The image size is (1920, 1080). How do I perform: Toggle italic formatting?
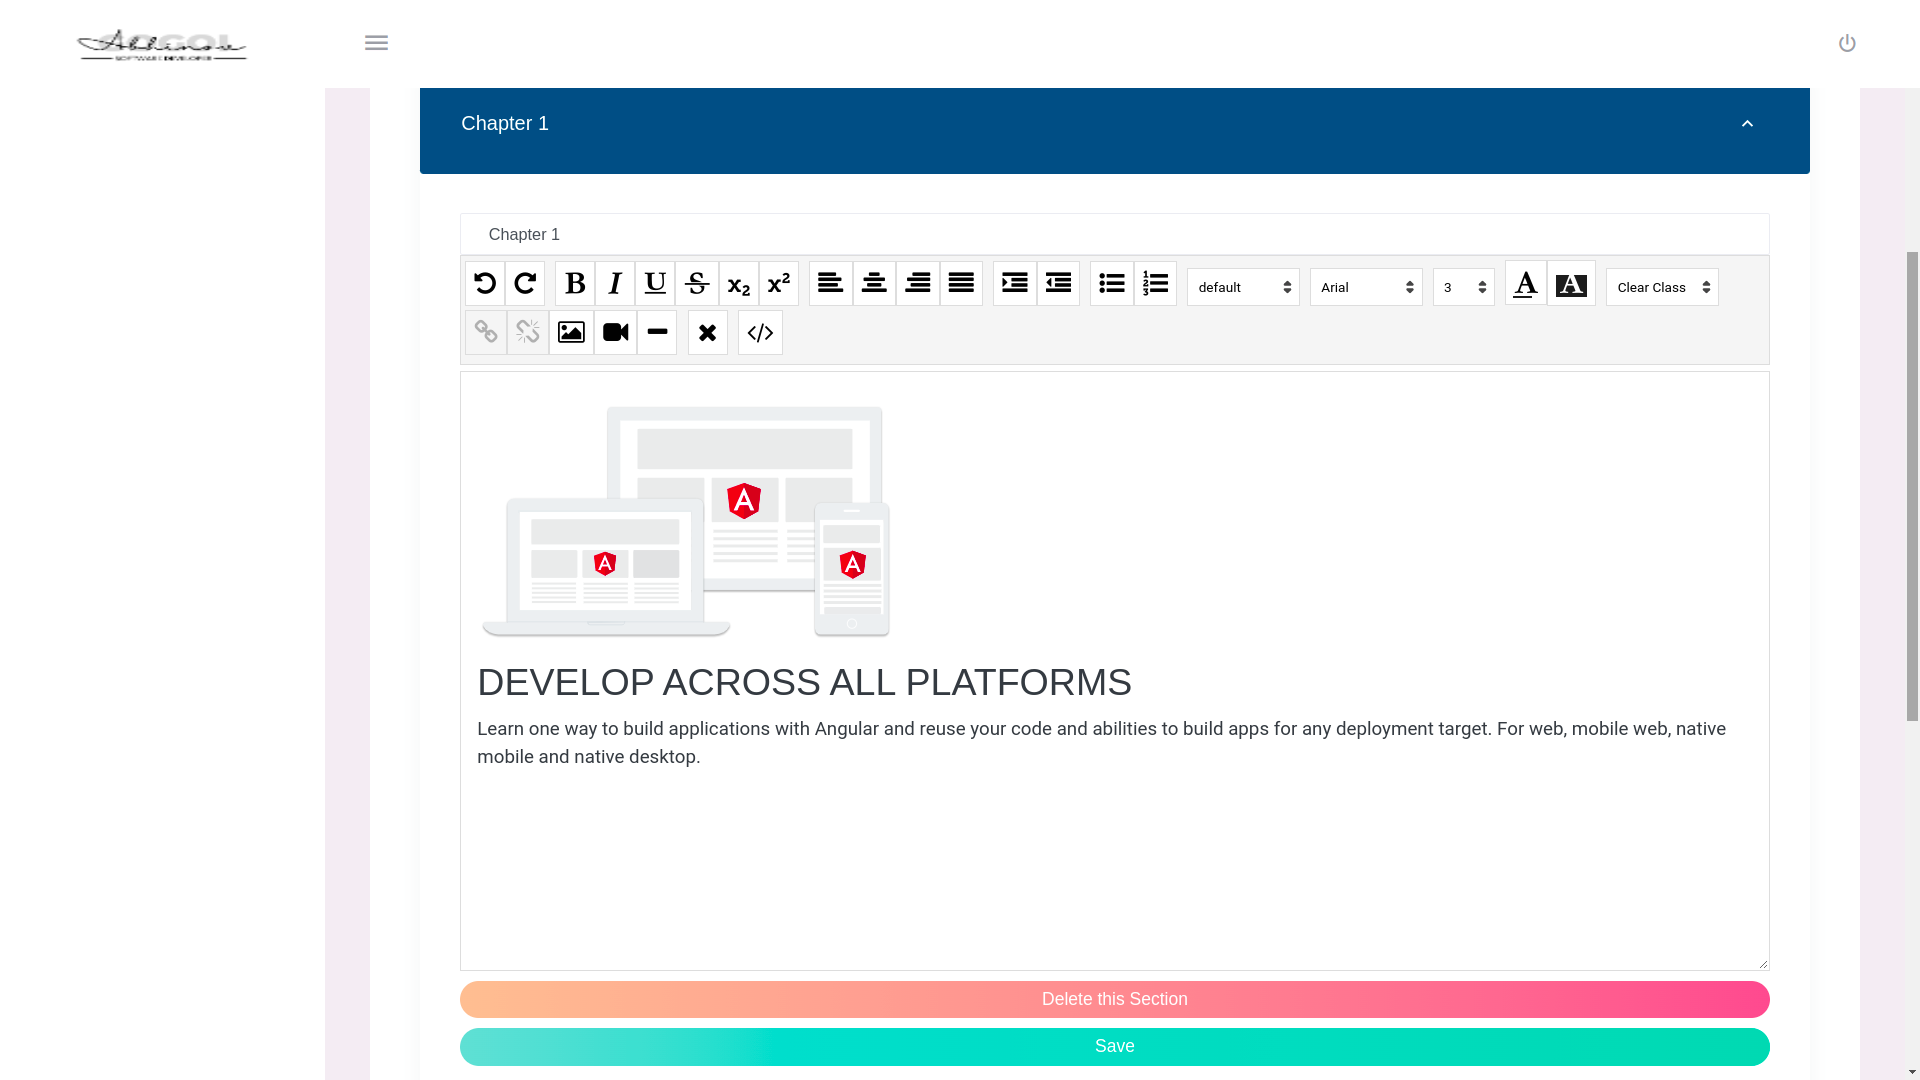click(x=615, y=284)
